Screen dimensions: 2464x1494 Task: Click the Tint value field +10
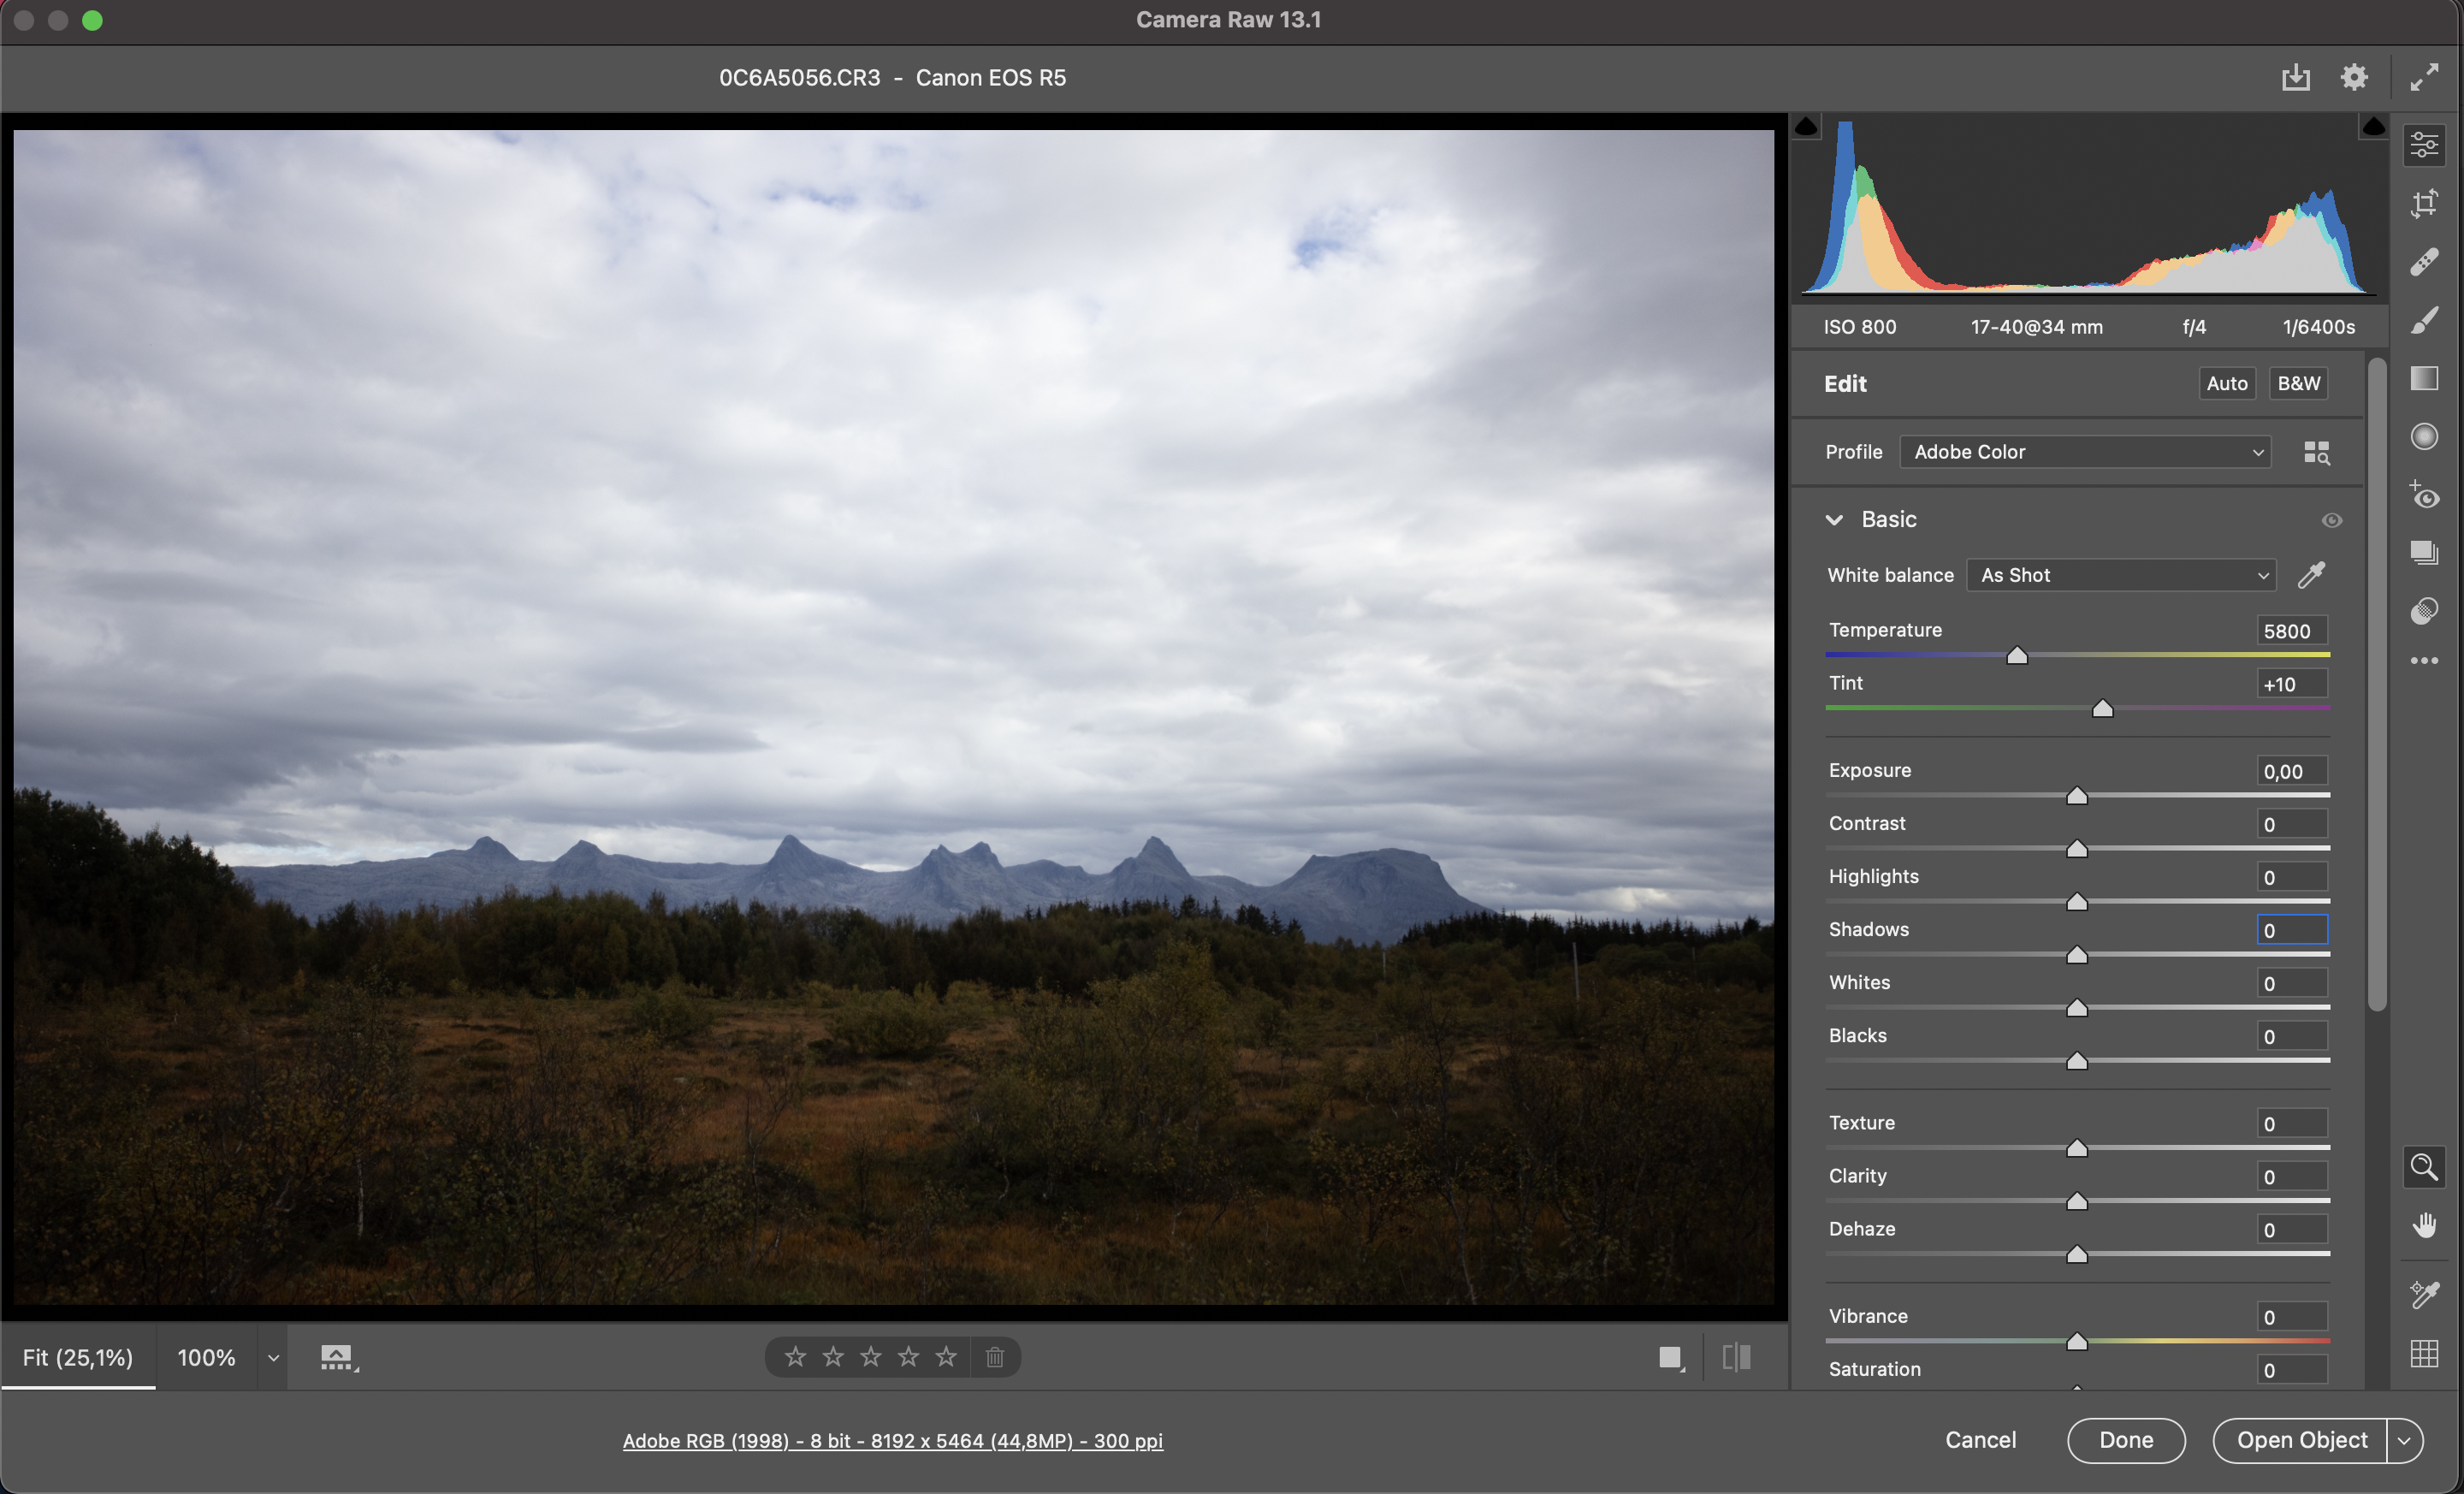point(2292,684)
